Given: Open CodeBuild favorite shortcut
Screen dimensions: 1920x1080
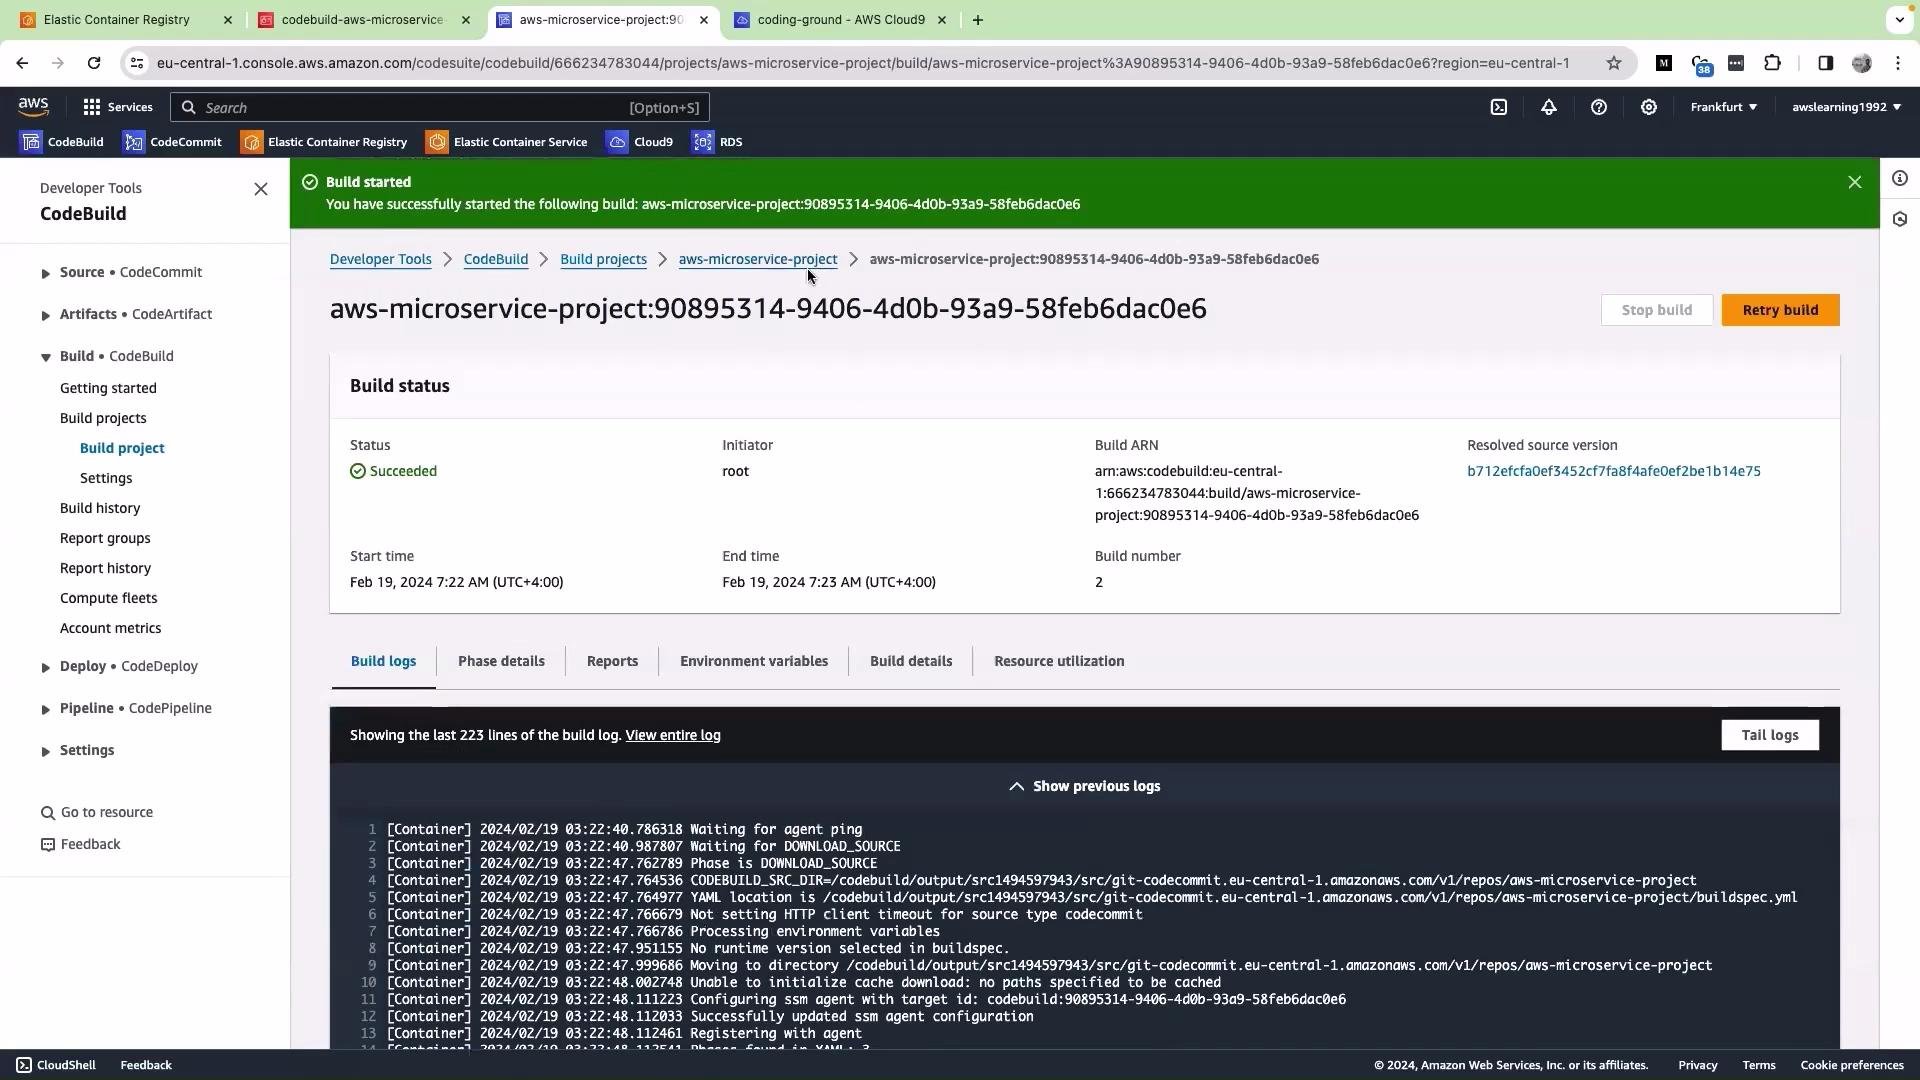Looking at the screenshot, I should point(63,142).
